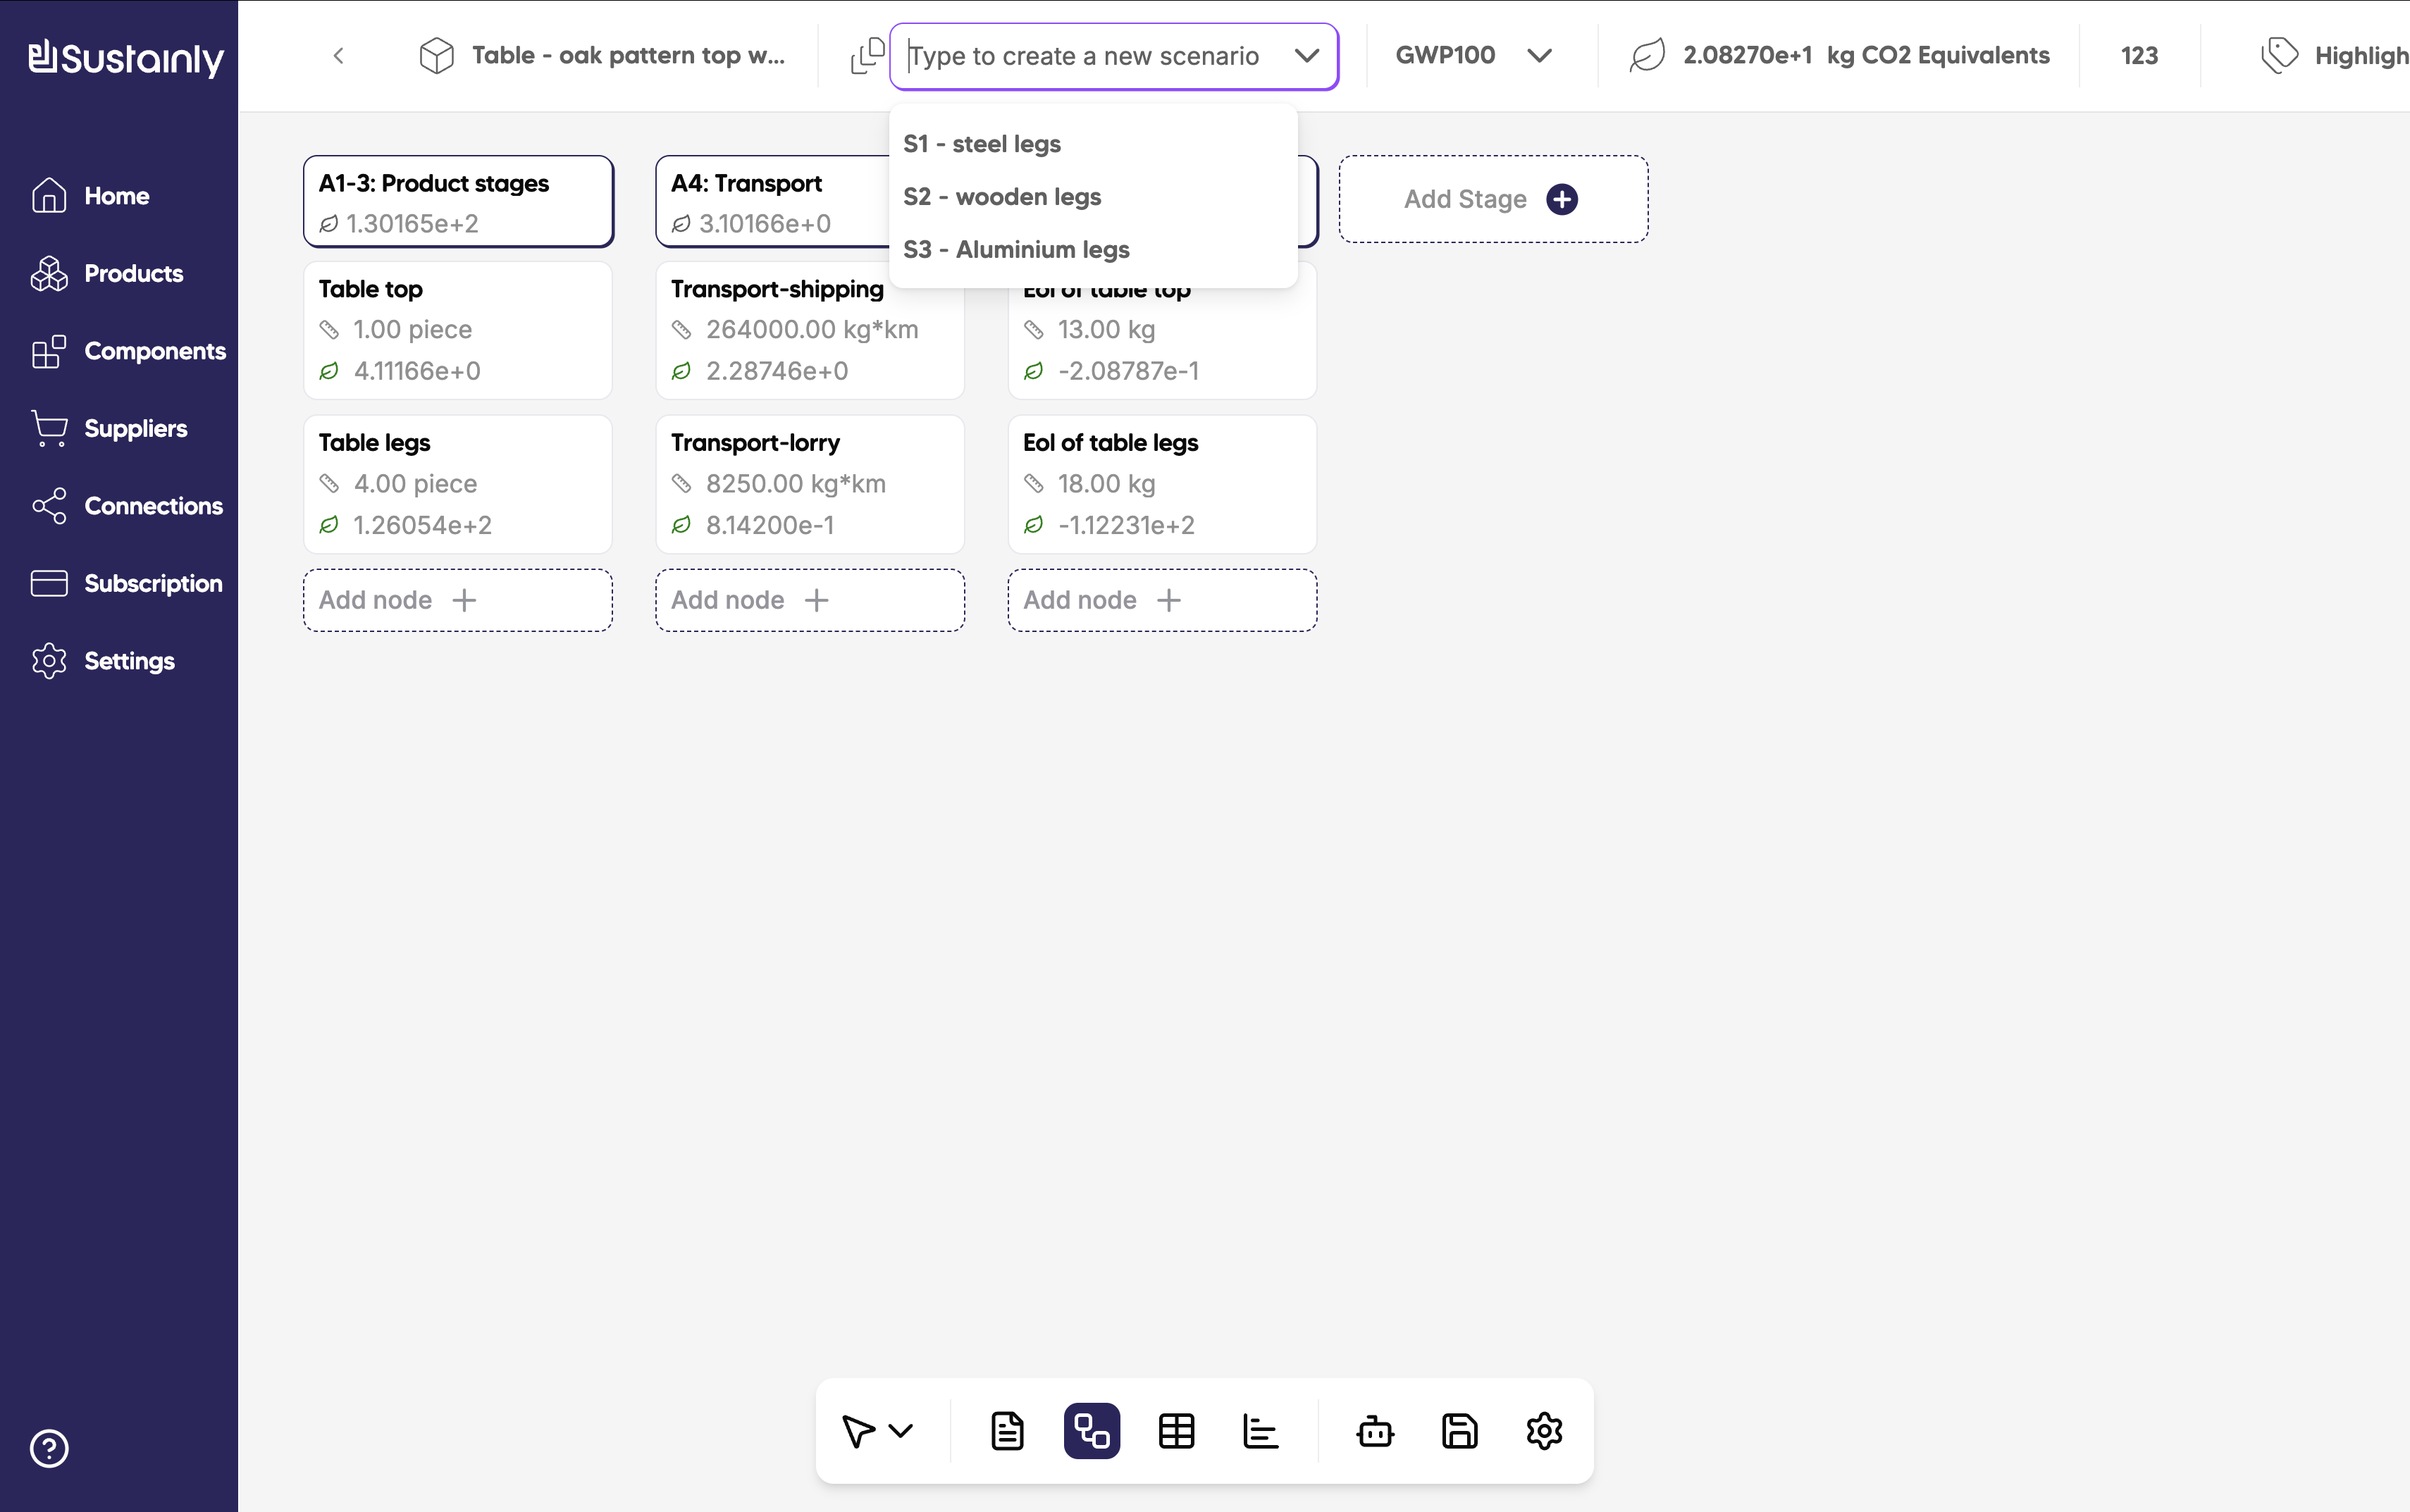Open the bar chart view icon
Viewport: 2410px width, 1512px height.
coord(1260,1431)
